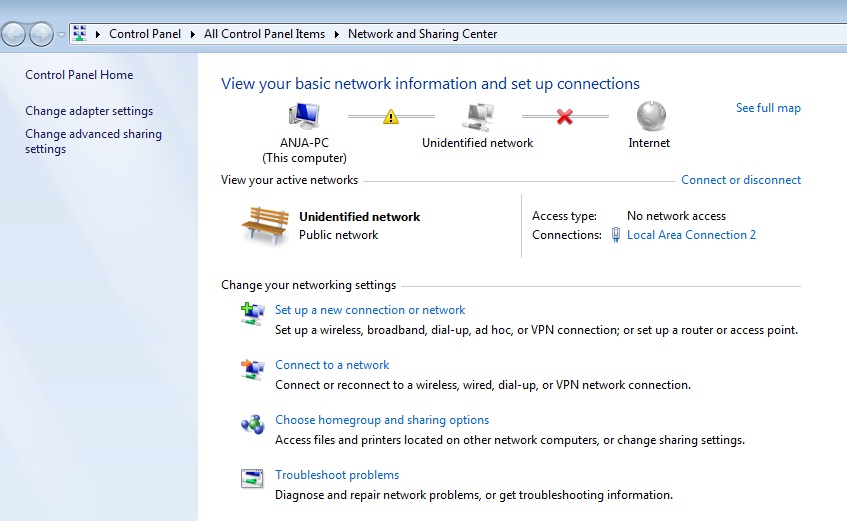The width and height of the screenshot is (847, 521).
Task: Click the Connections: label
Action: [x=567, y=235]
